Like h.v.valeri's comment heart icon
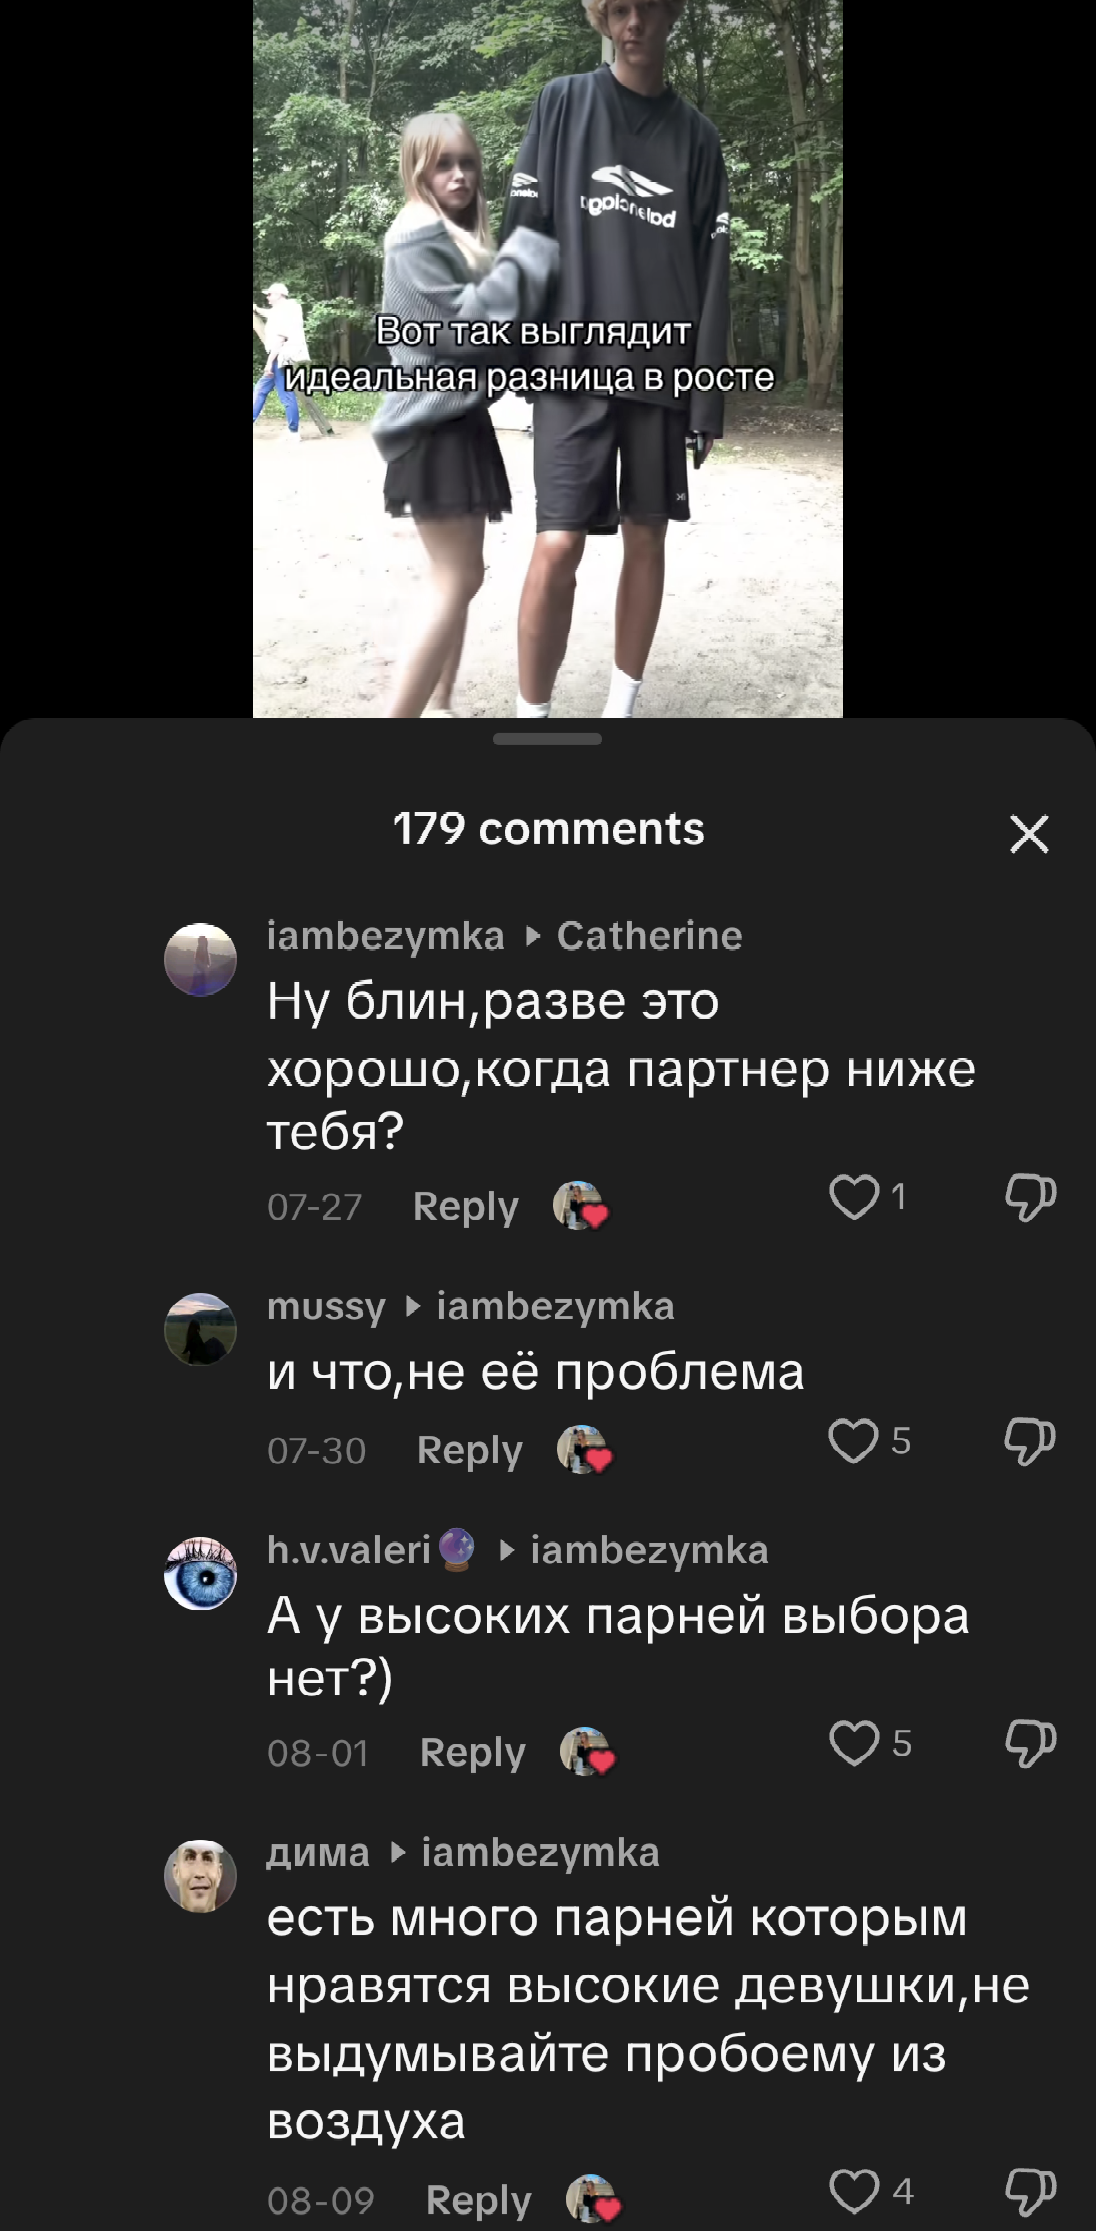 [854, 1743]
